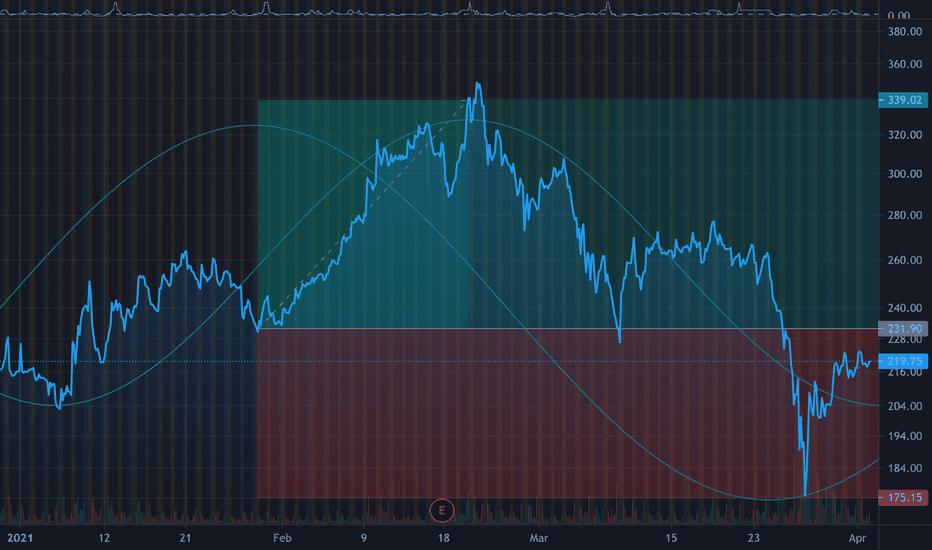Click the 21 date label on time axis
Screen dimensions: 932x550
[x=185, y=538]
